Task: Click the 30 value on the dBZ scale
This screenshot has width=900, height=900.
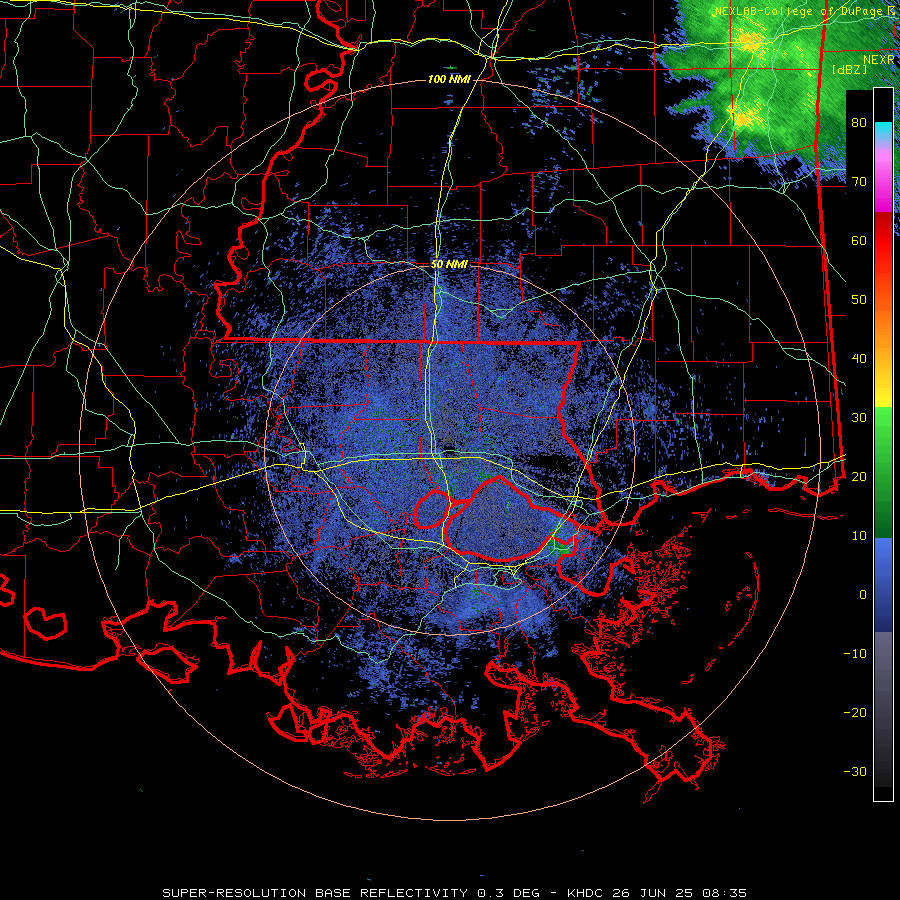Action: (x=859, y=418)
